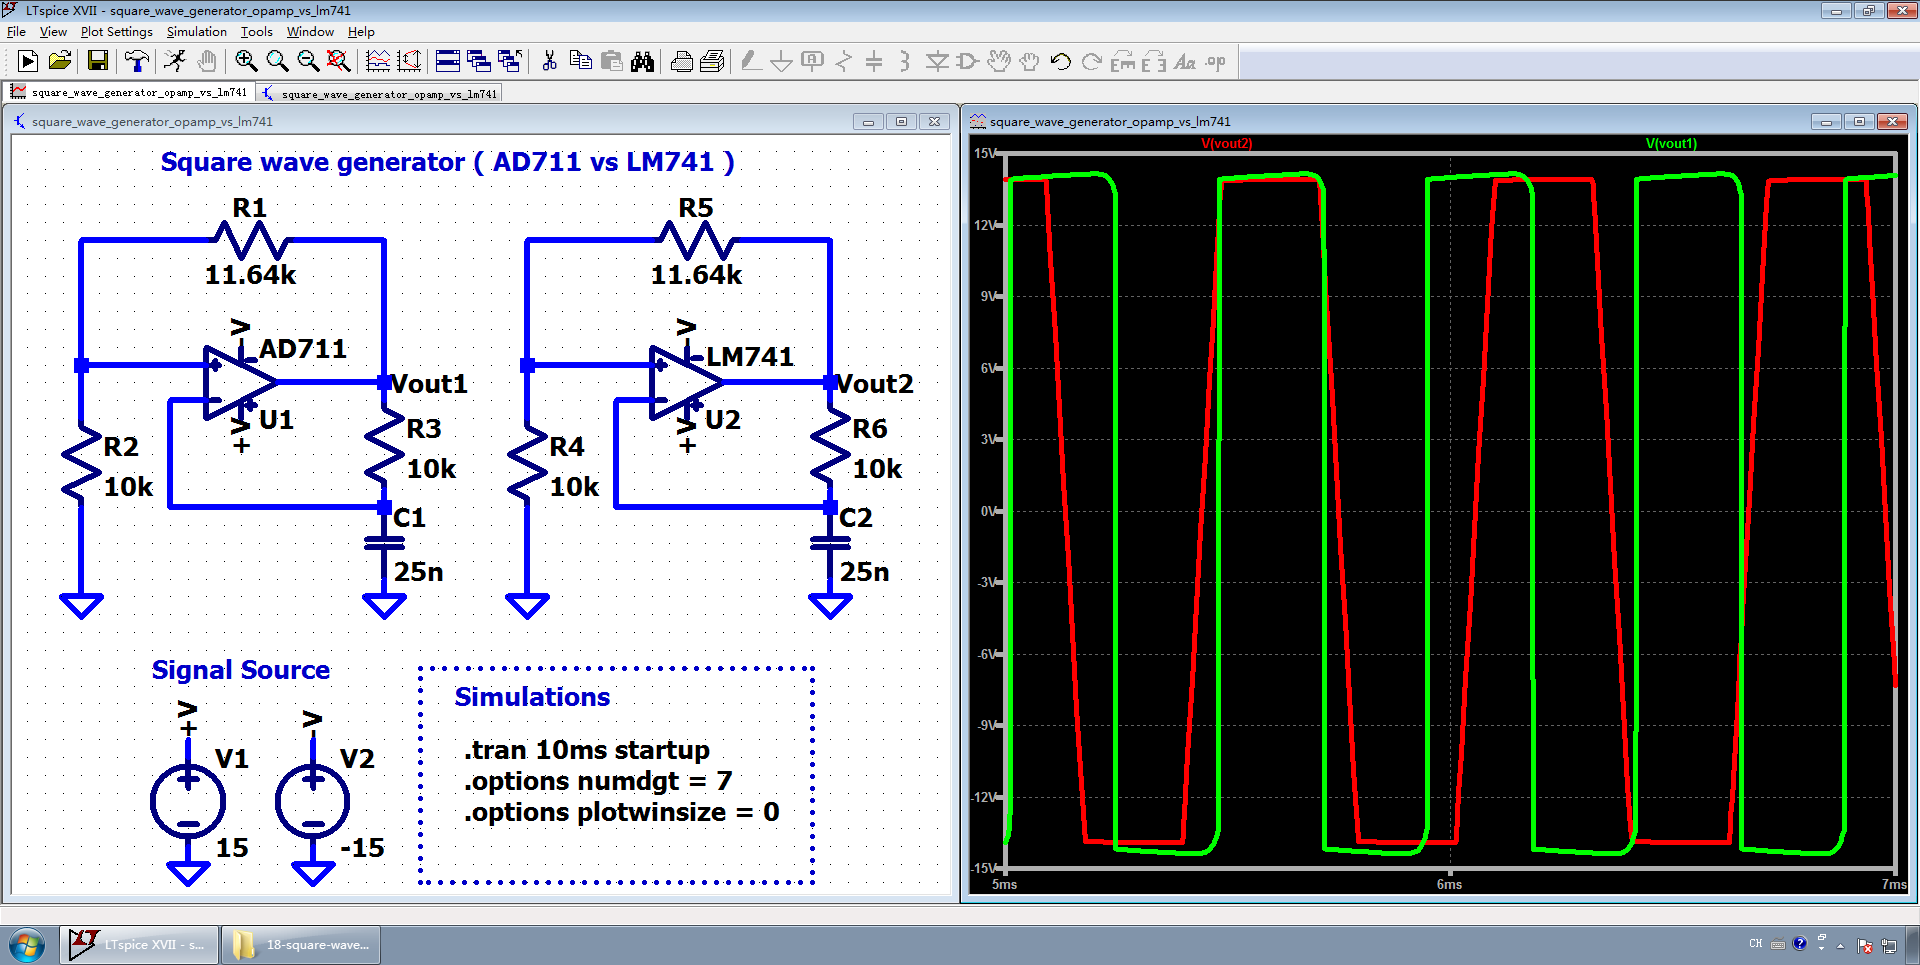
Task: Open the Simulation menu
Action: pyautogui.click(x=196, y=32)
